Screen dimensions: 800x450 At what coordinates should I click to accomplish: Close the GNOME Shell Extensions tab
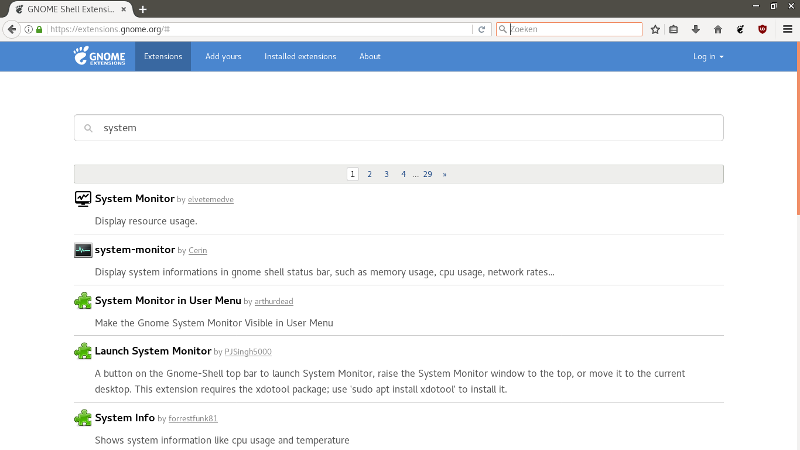point(123,9)
